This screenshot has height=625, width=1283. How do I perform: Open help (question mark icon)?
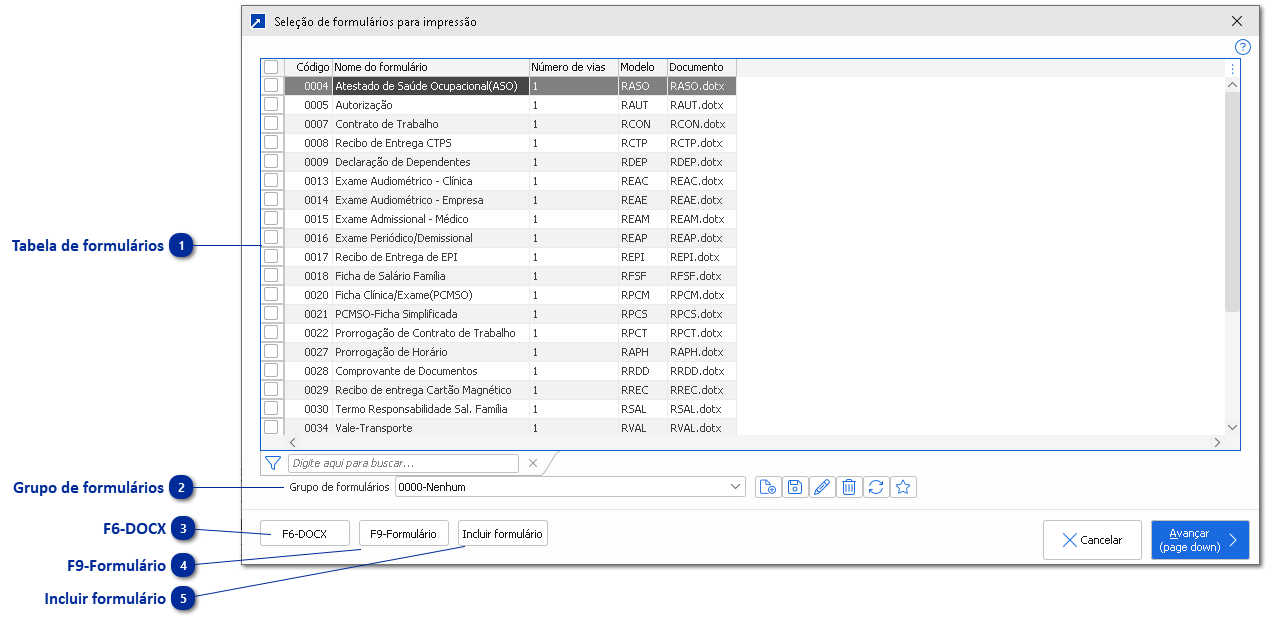coord(1242,47)
